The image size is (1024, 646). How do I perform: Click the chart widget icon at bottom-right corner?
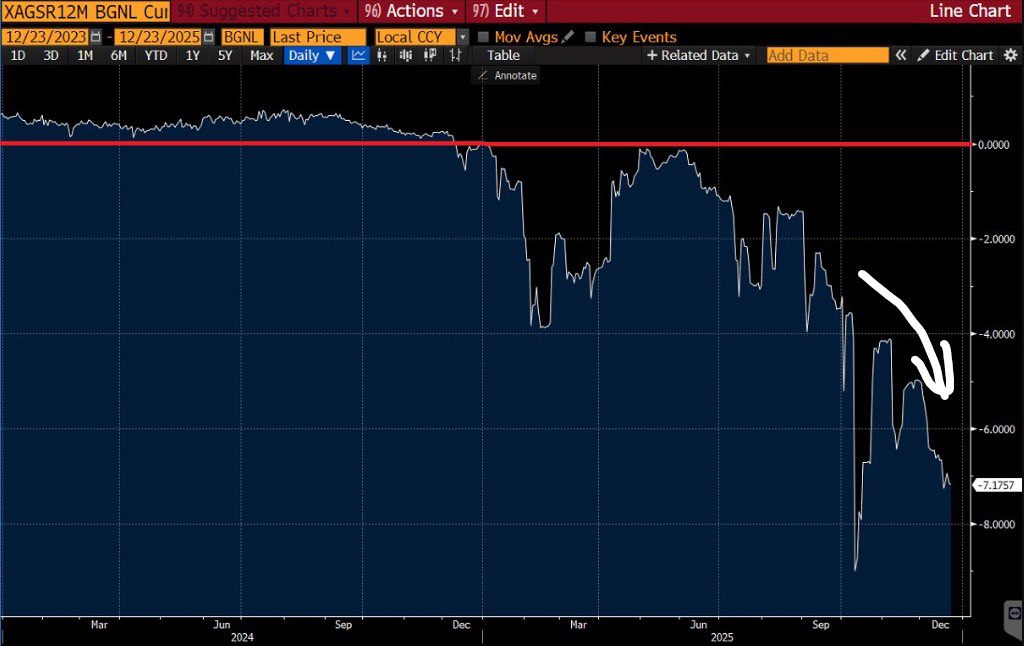tap(1014, 613)
